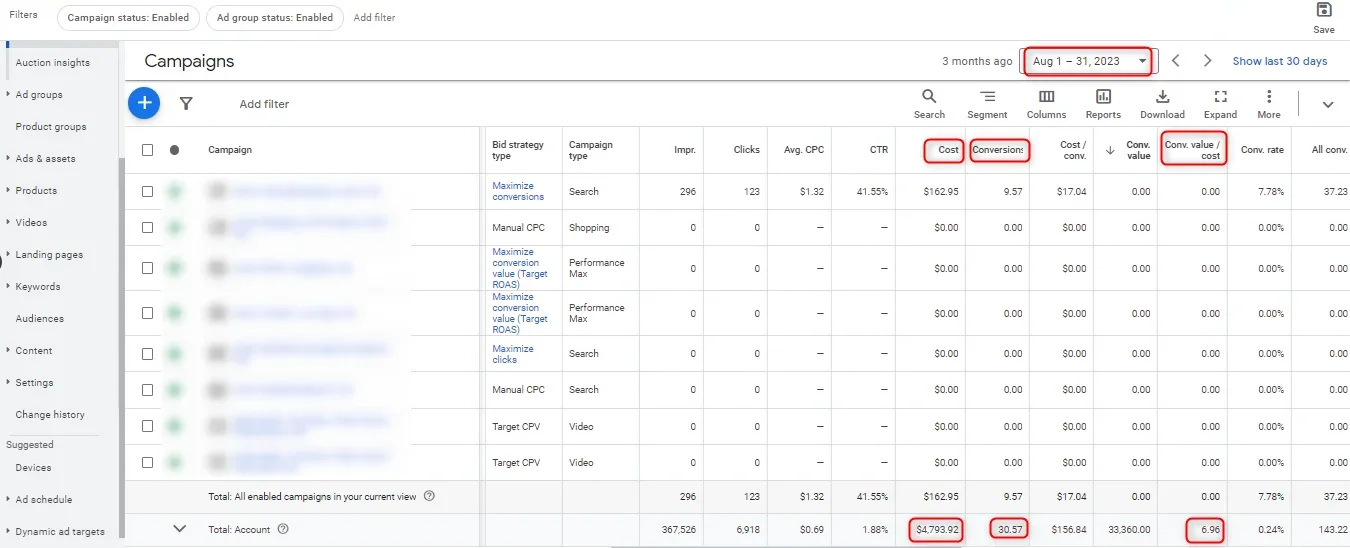Select the Maximize conversions Search campaign checkbox
This screenshot has width=1350, height=548.
point(147,191)
